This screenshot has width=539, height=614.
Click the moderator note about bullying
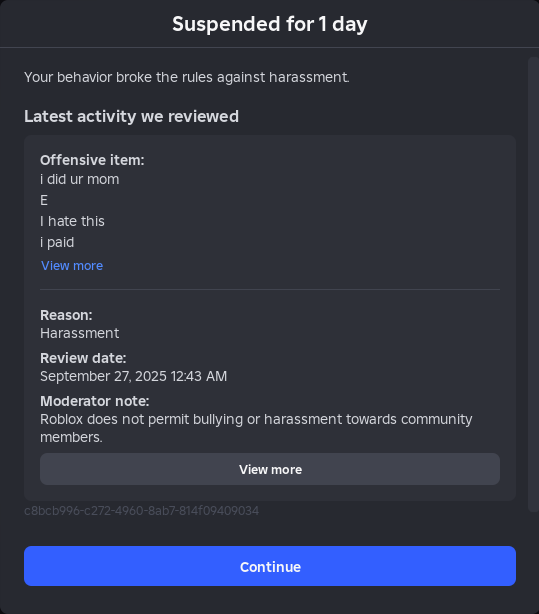point(256,428)
